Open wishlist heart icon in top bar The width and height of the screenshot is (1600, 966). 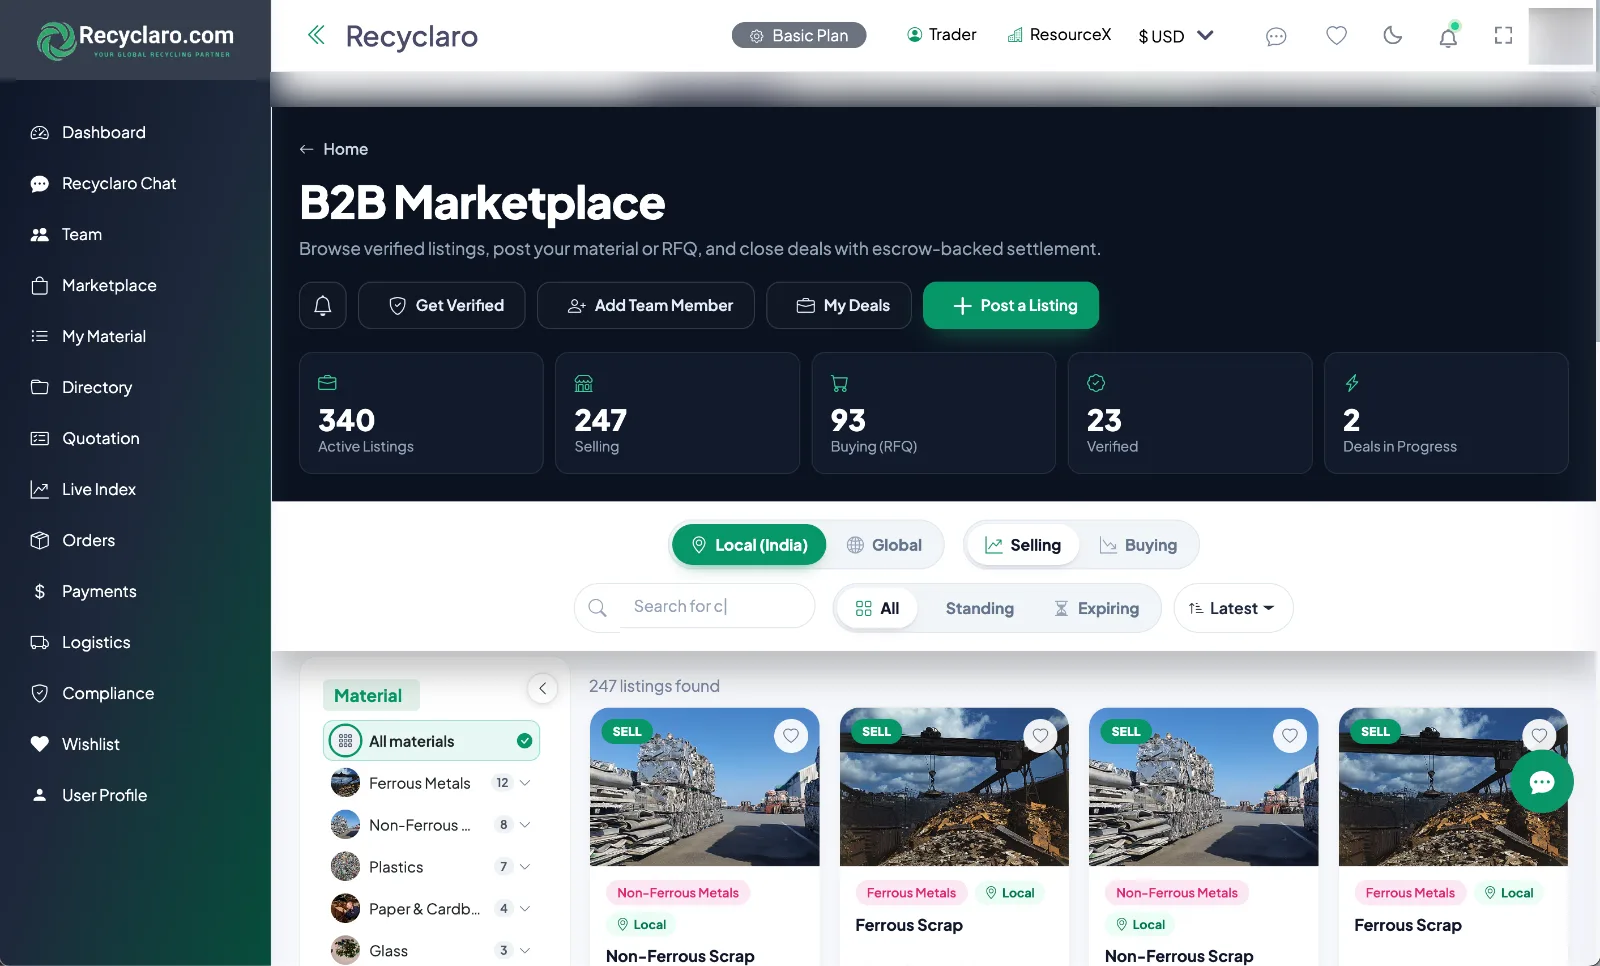pyautogui.click(x=1336, y=36)
